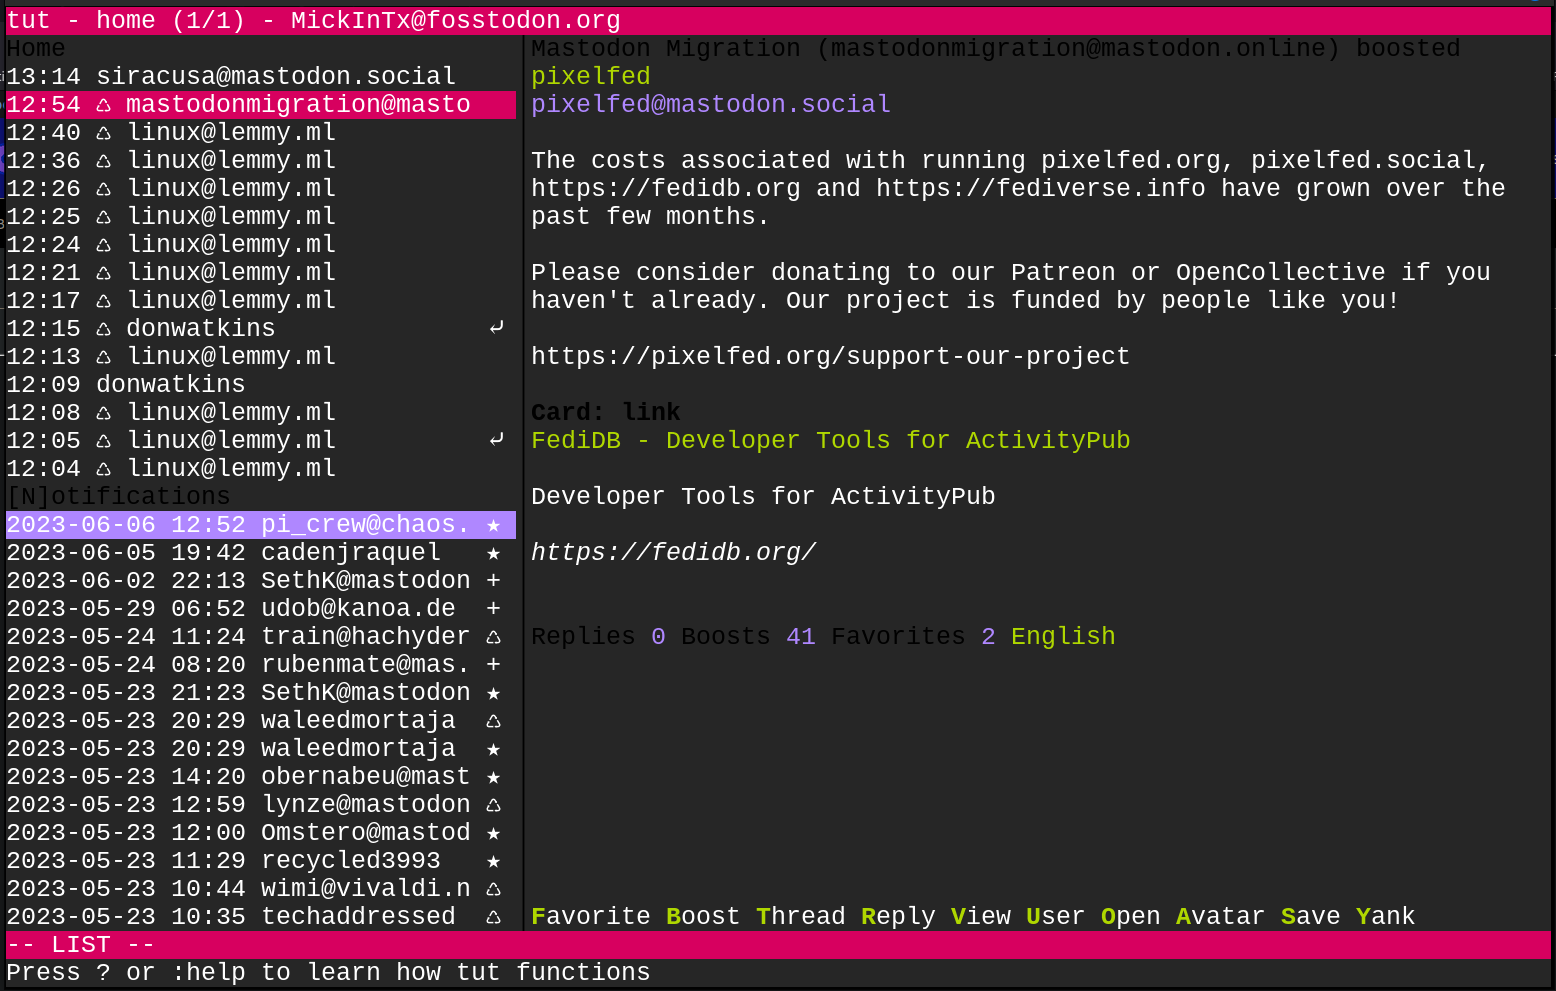The width and height of the screenshot is (1556, 991).
Task: Click boost icon on techaddressed notification
Action: (493, 917)
